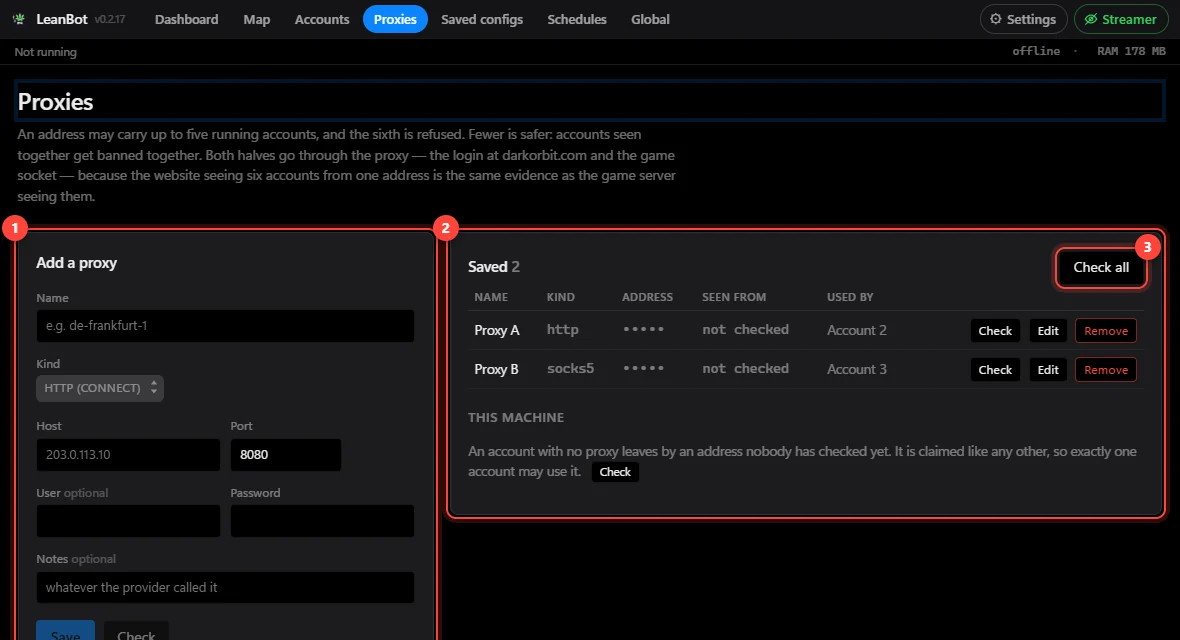Click the 'RAM 178 MB' readout
1180x640 pixels.
pyautogui.click(x=1131, y=51)
